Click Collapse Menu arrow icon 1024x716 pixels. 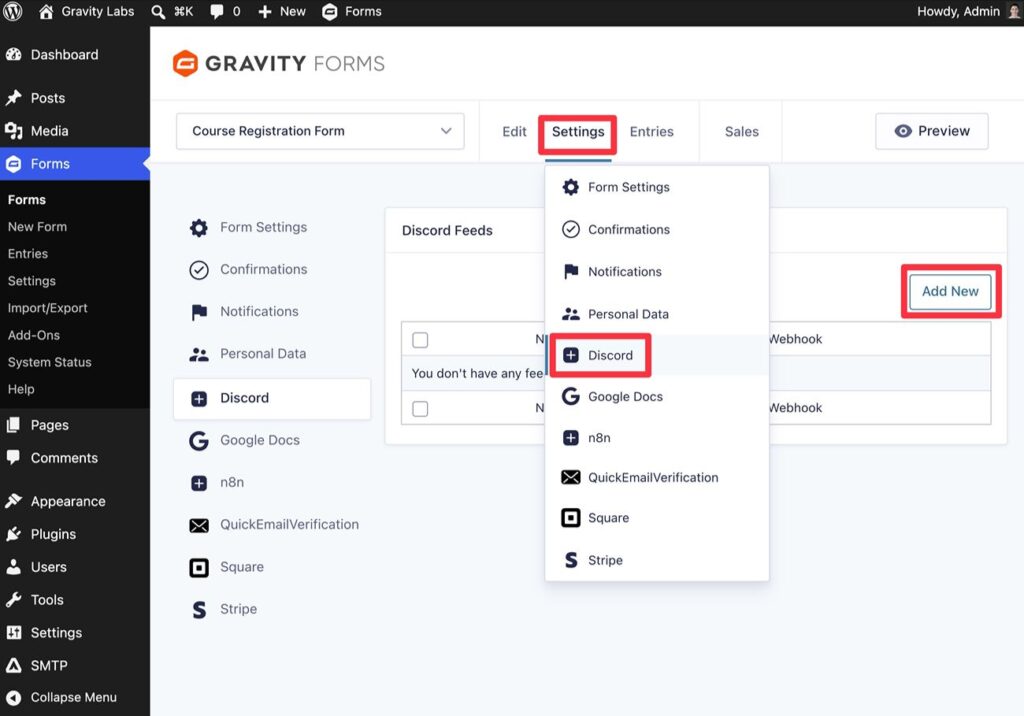14,698
